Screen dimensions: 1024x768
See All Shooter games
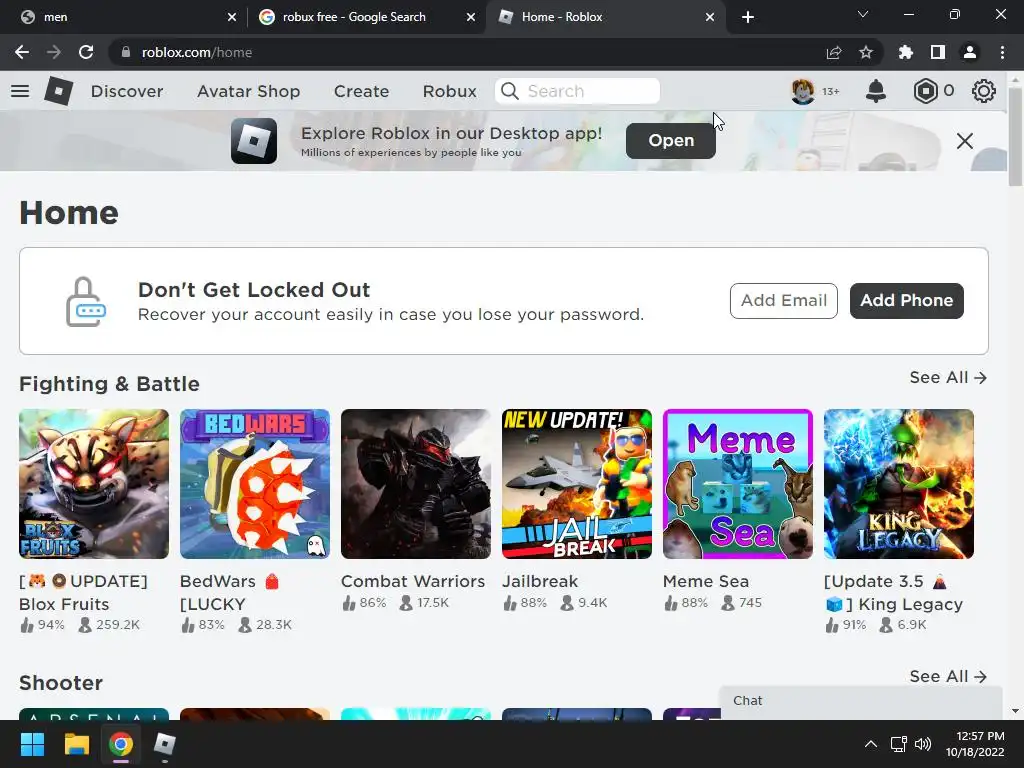(948, 677)
